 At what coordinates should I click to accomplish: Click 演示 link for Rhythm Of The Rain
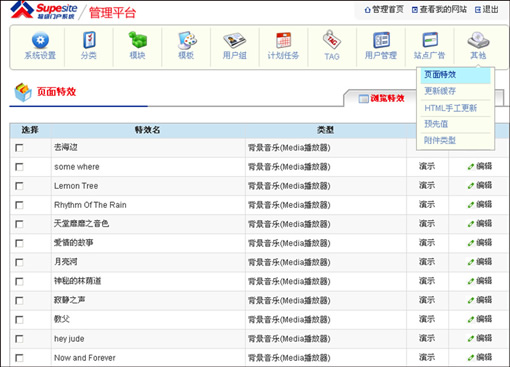coord(427,204)
